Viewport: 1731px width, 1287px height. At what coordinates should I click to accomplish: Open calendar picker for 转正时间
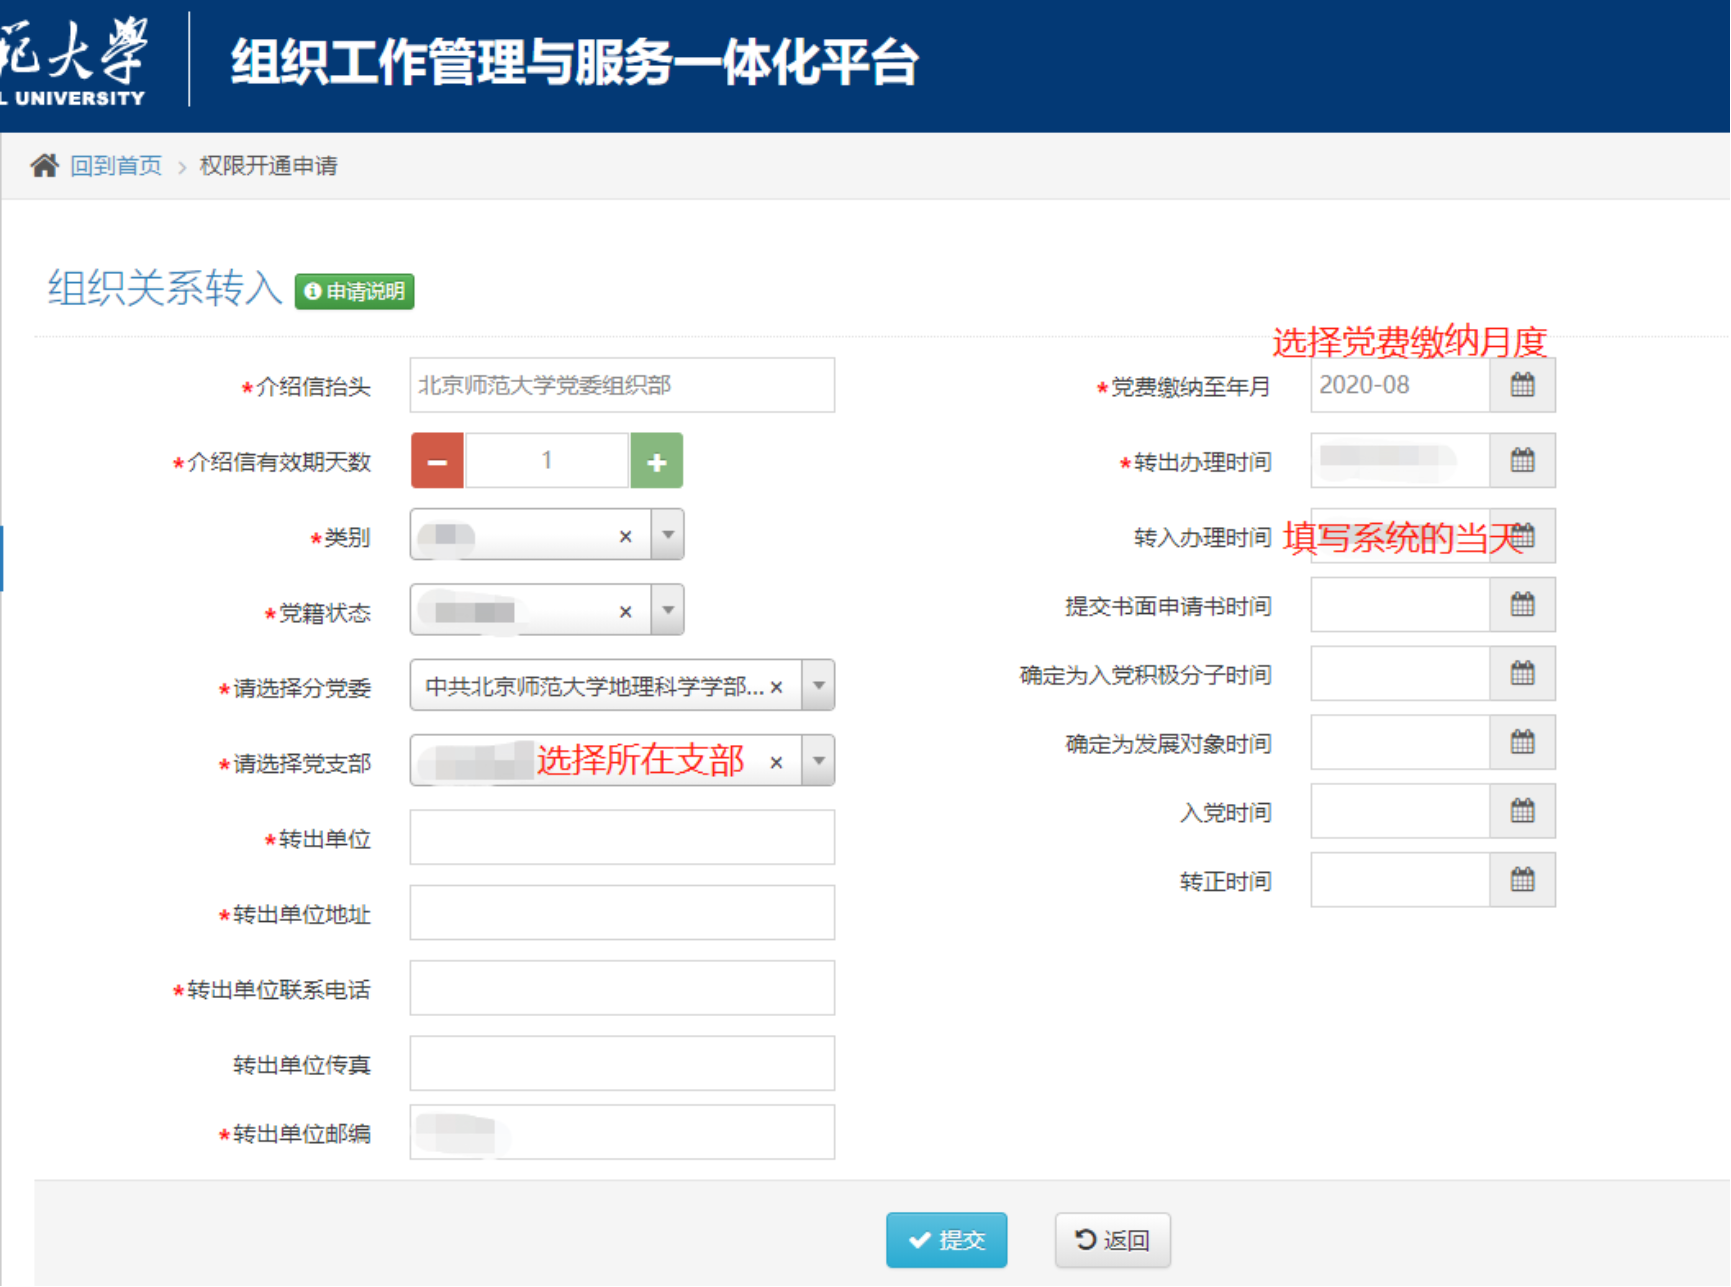[1522, 880]
